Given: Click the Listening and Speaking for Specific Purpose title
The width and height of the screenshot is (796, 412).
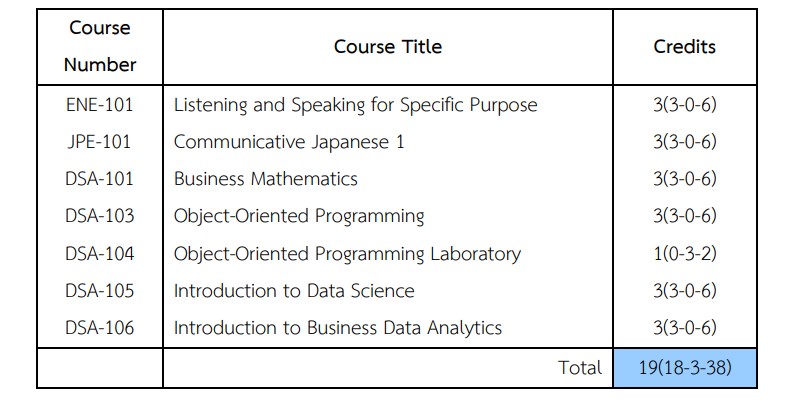Looking at the screenshot, I should 355,105.
